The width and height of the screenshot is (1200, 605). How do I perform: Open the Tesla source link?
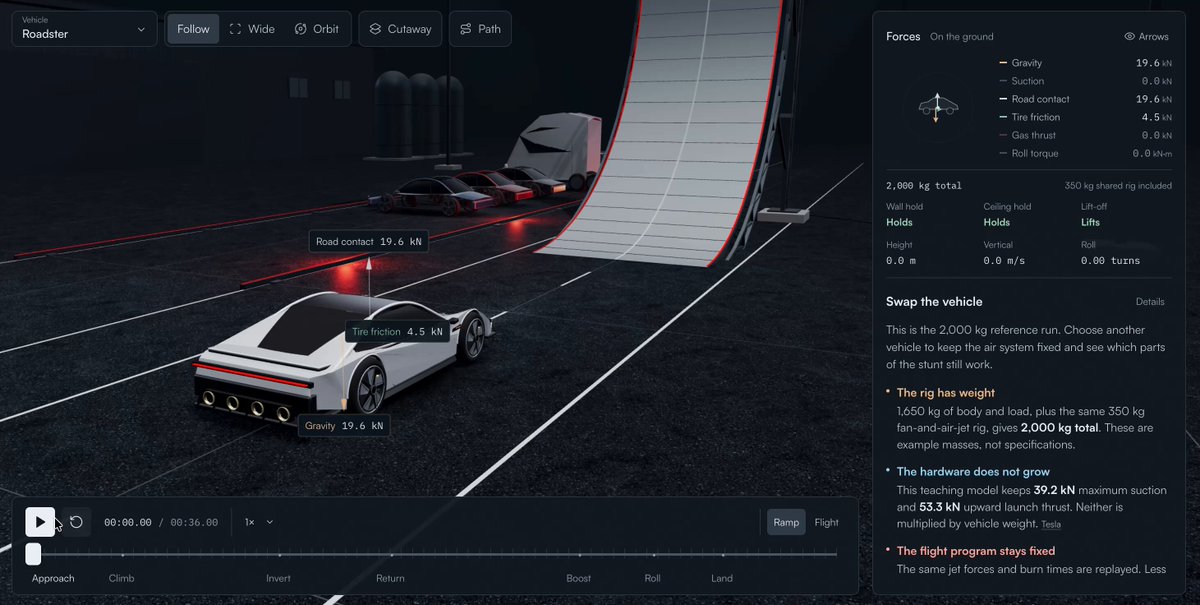(x=1050, y=524)
